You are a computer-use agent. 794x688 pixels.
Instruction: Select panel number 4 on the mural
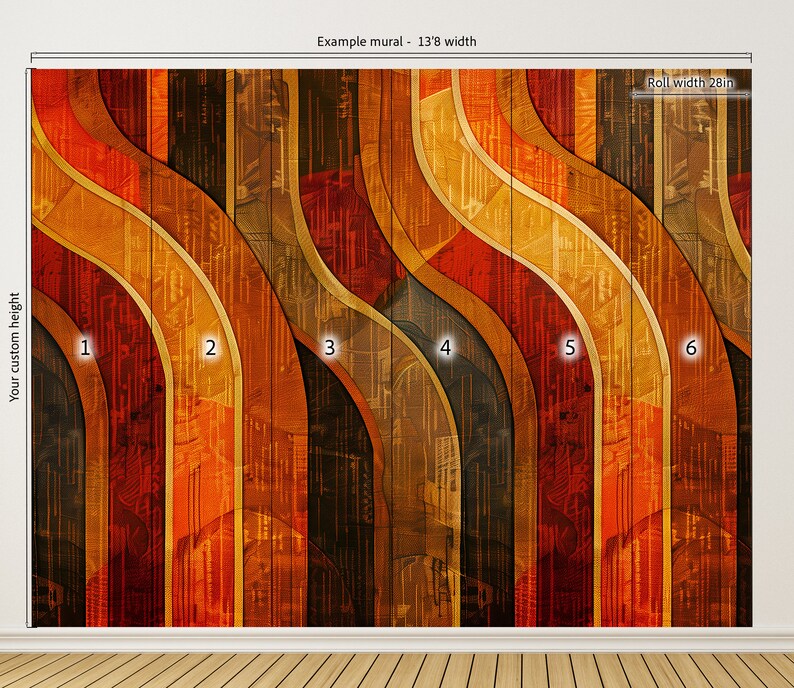[x=445, y=348]
